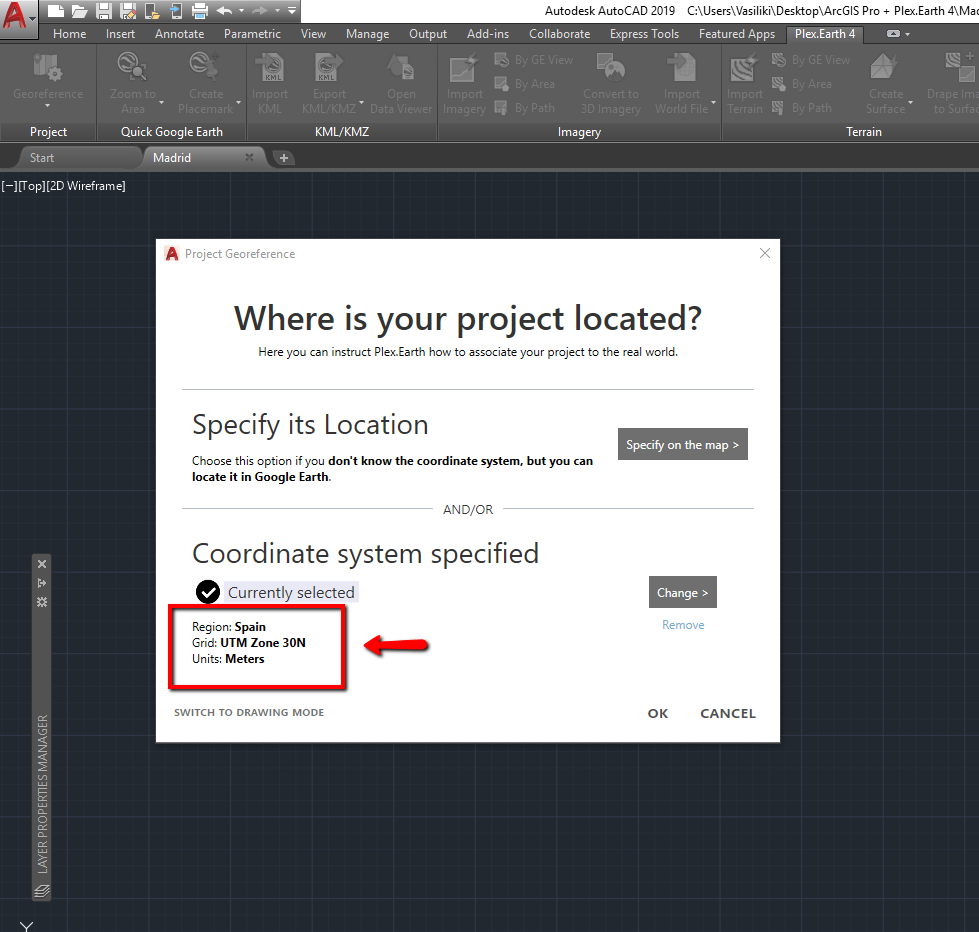Open Customize Quick Access Toolbar dropdown

tap(292, 11)
